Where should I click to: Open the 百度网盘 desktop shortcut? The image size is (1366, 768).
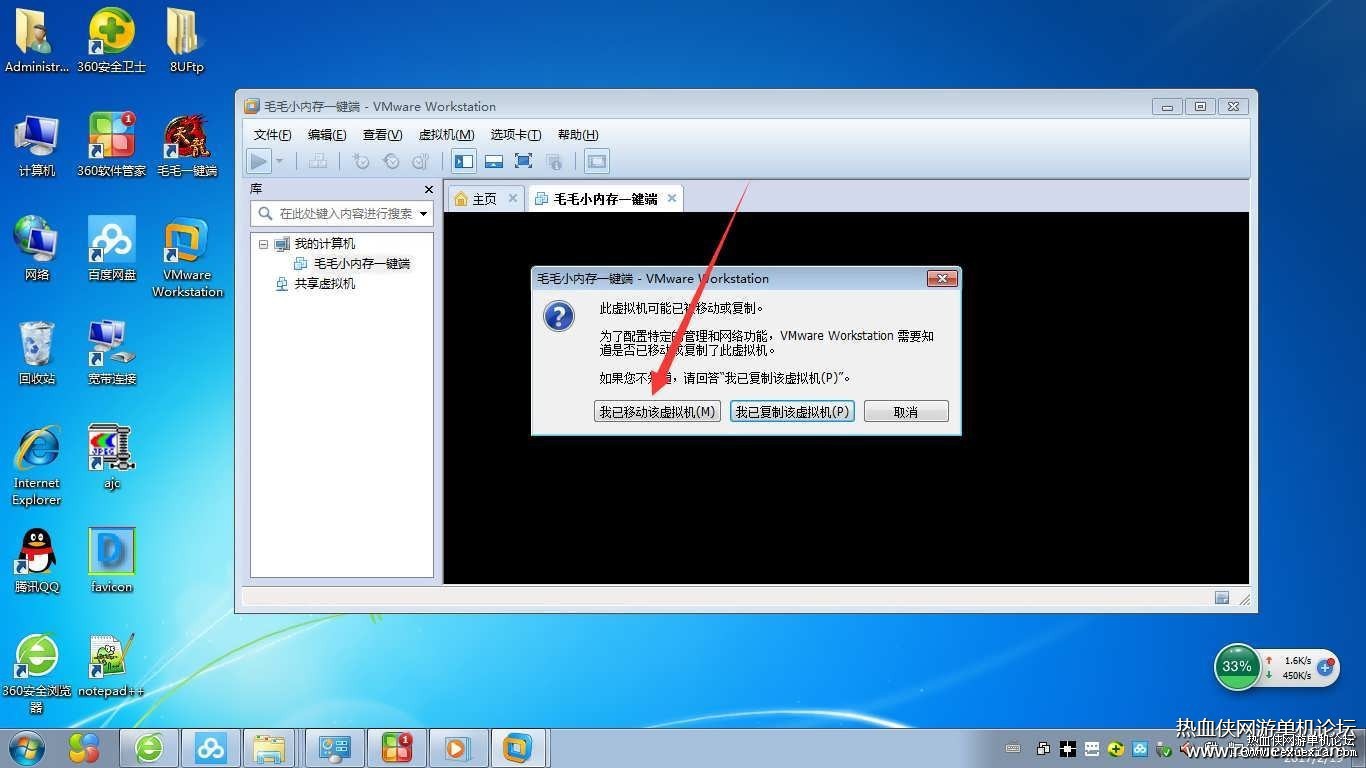tap(112, 249)
